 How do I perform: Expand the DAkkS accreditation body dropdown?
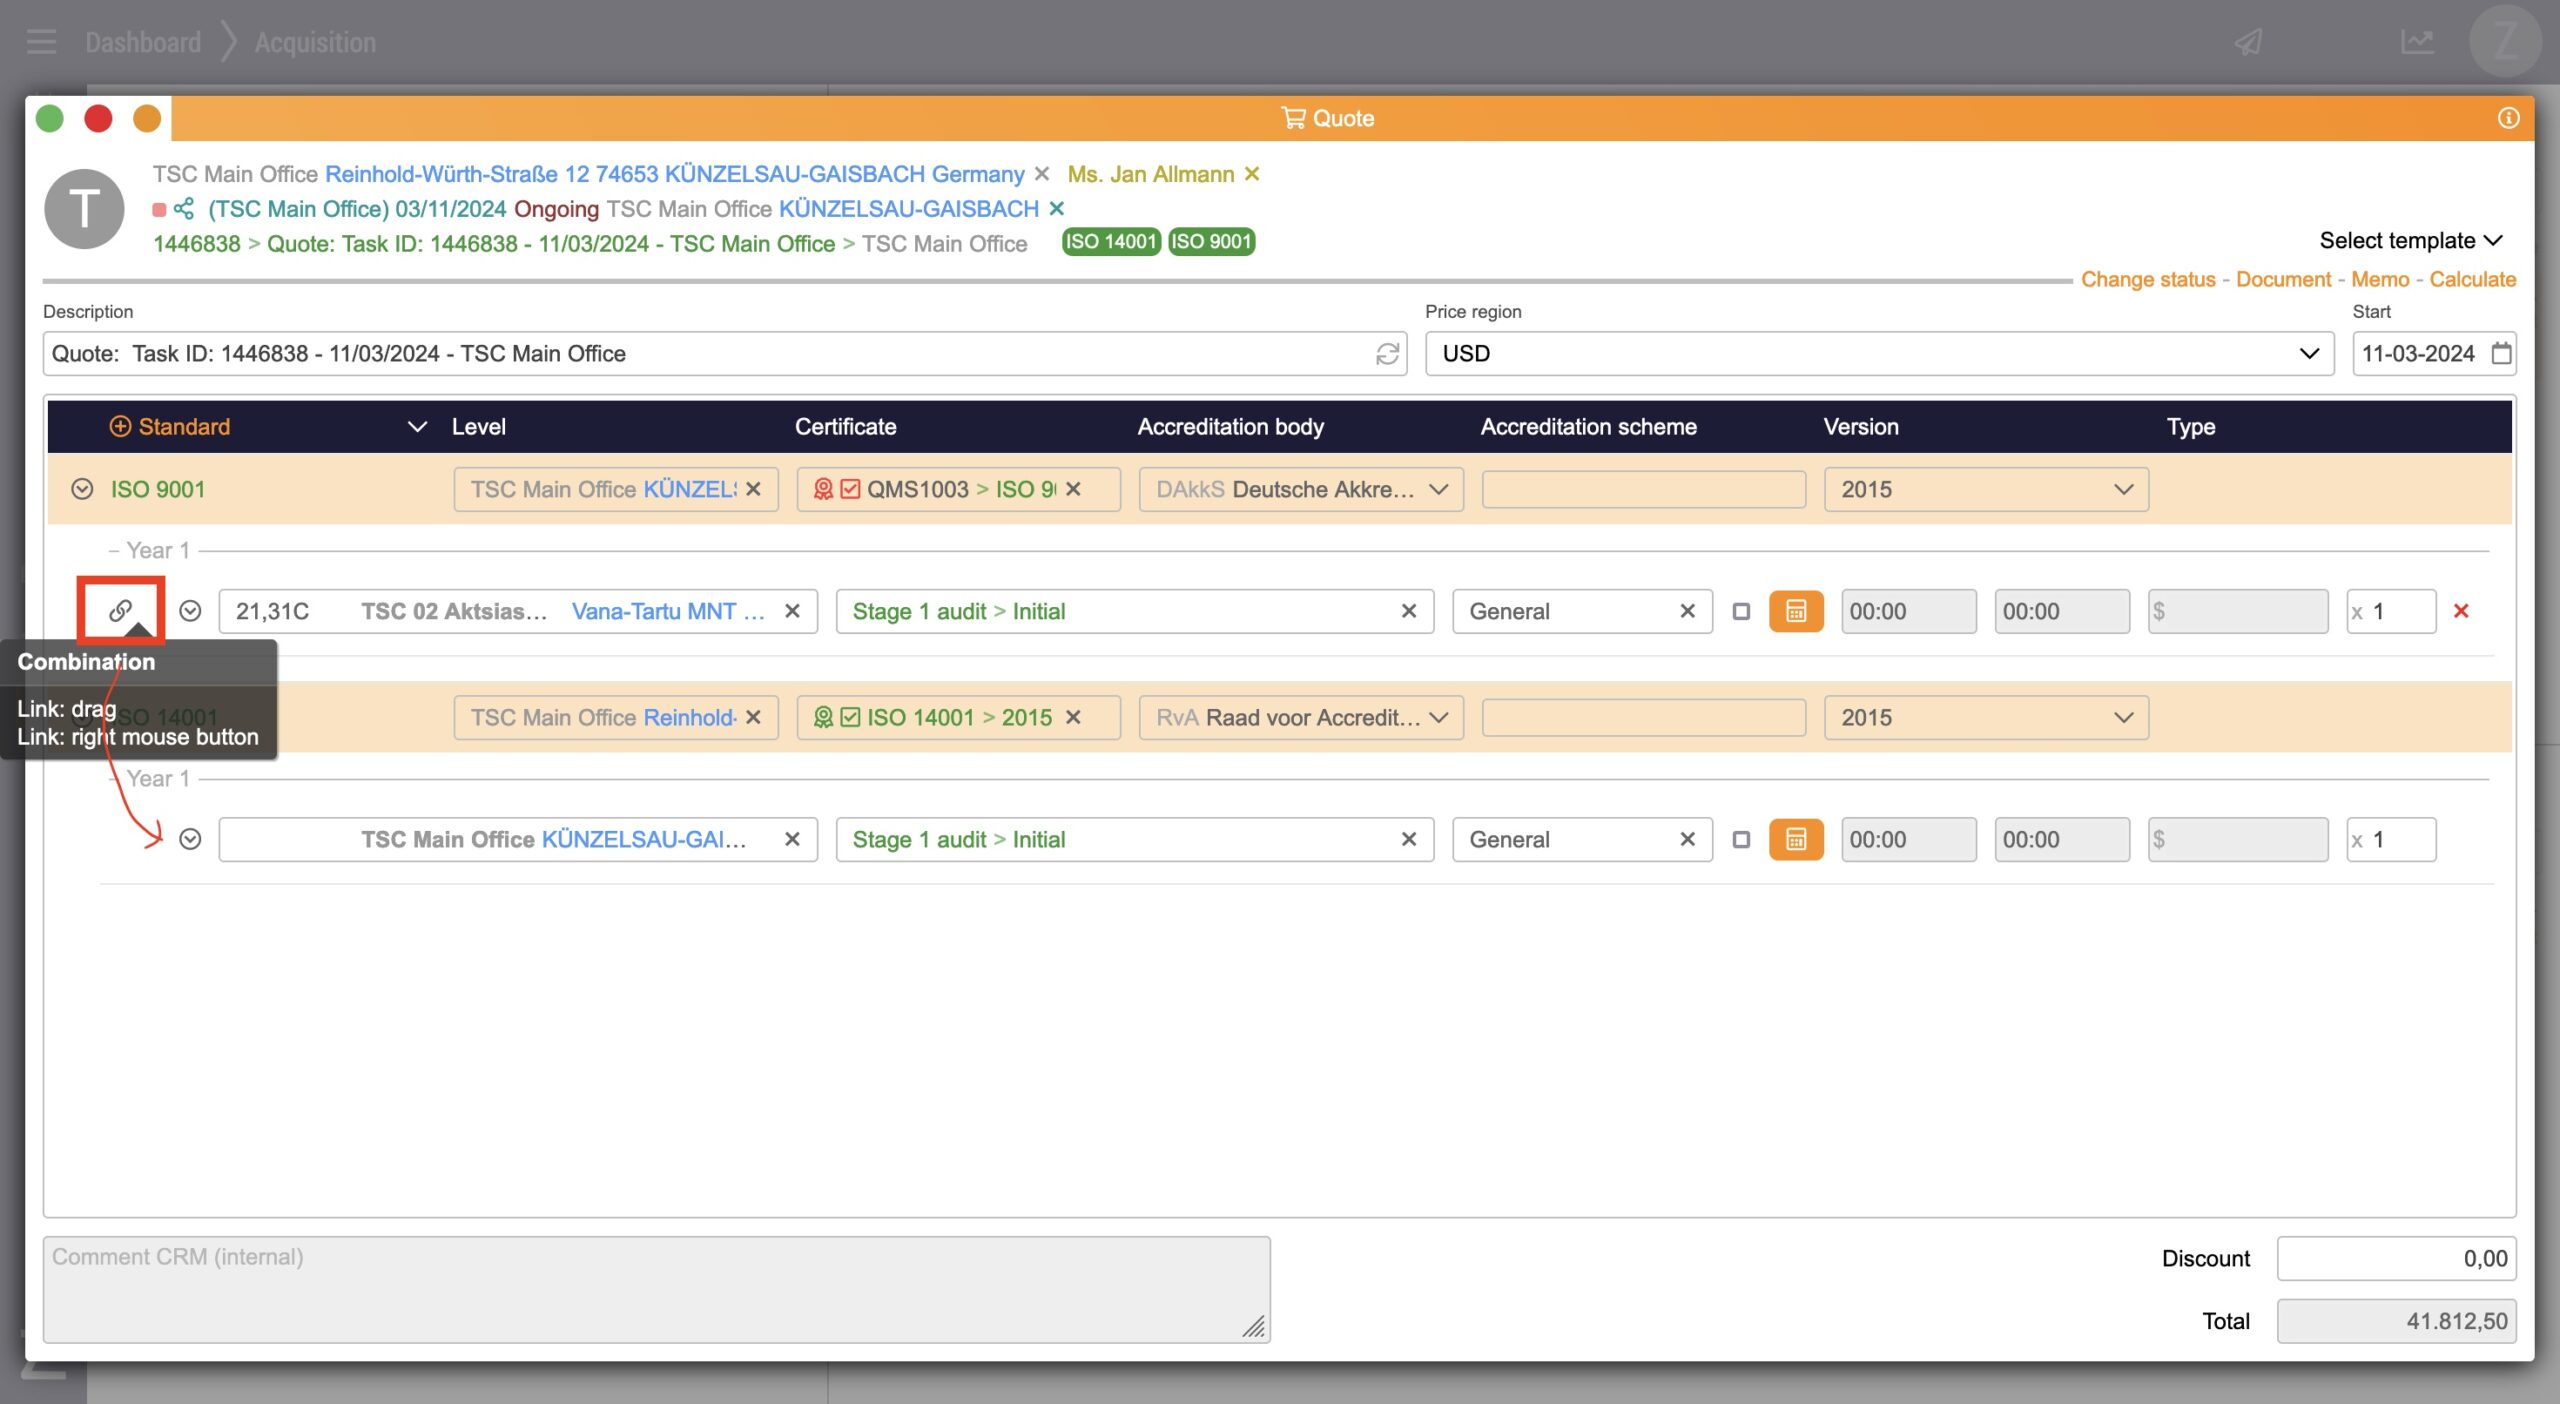(1438, 489)
